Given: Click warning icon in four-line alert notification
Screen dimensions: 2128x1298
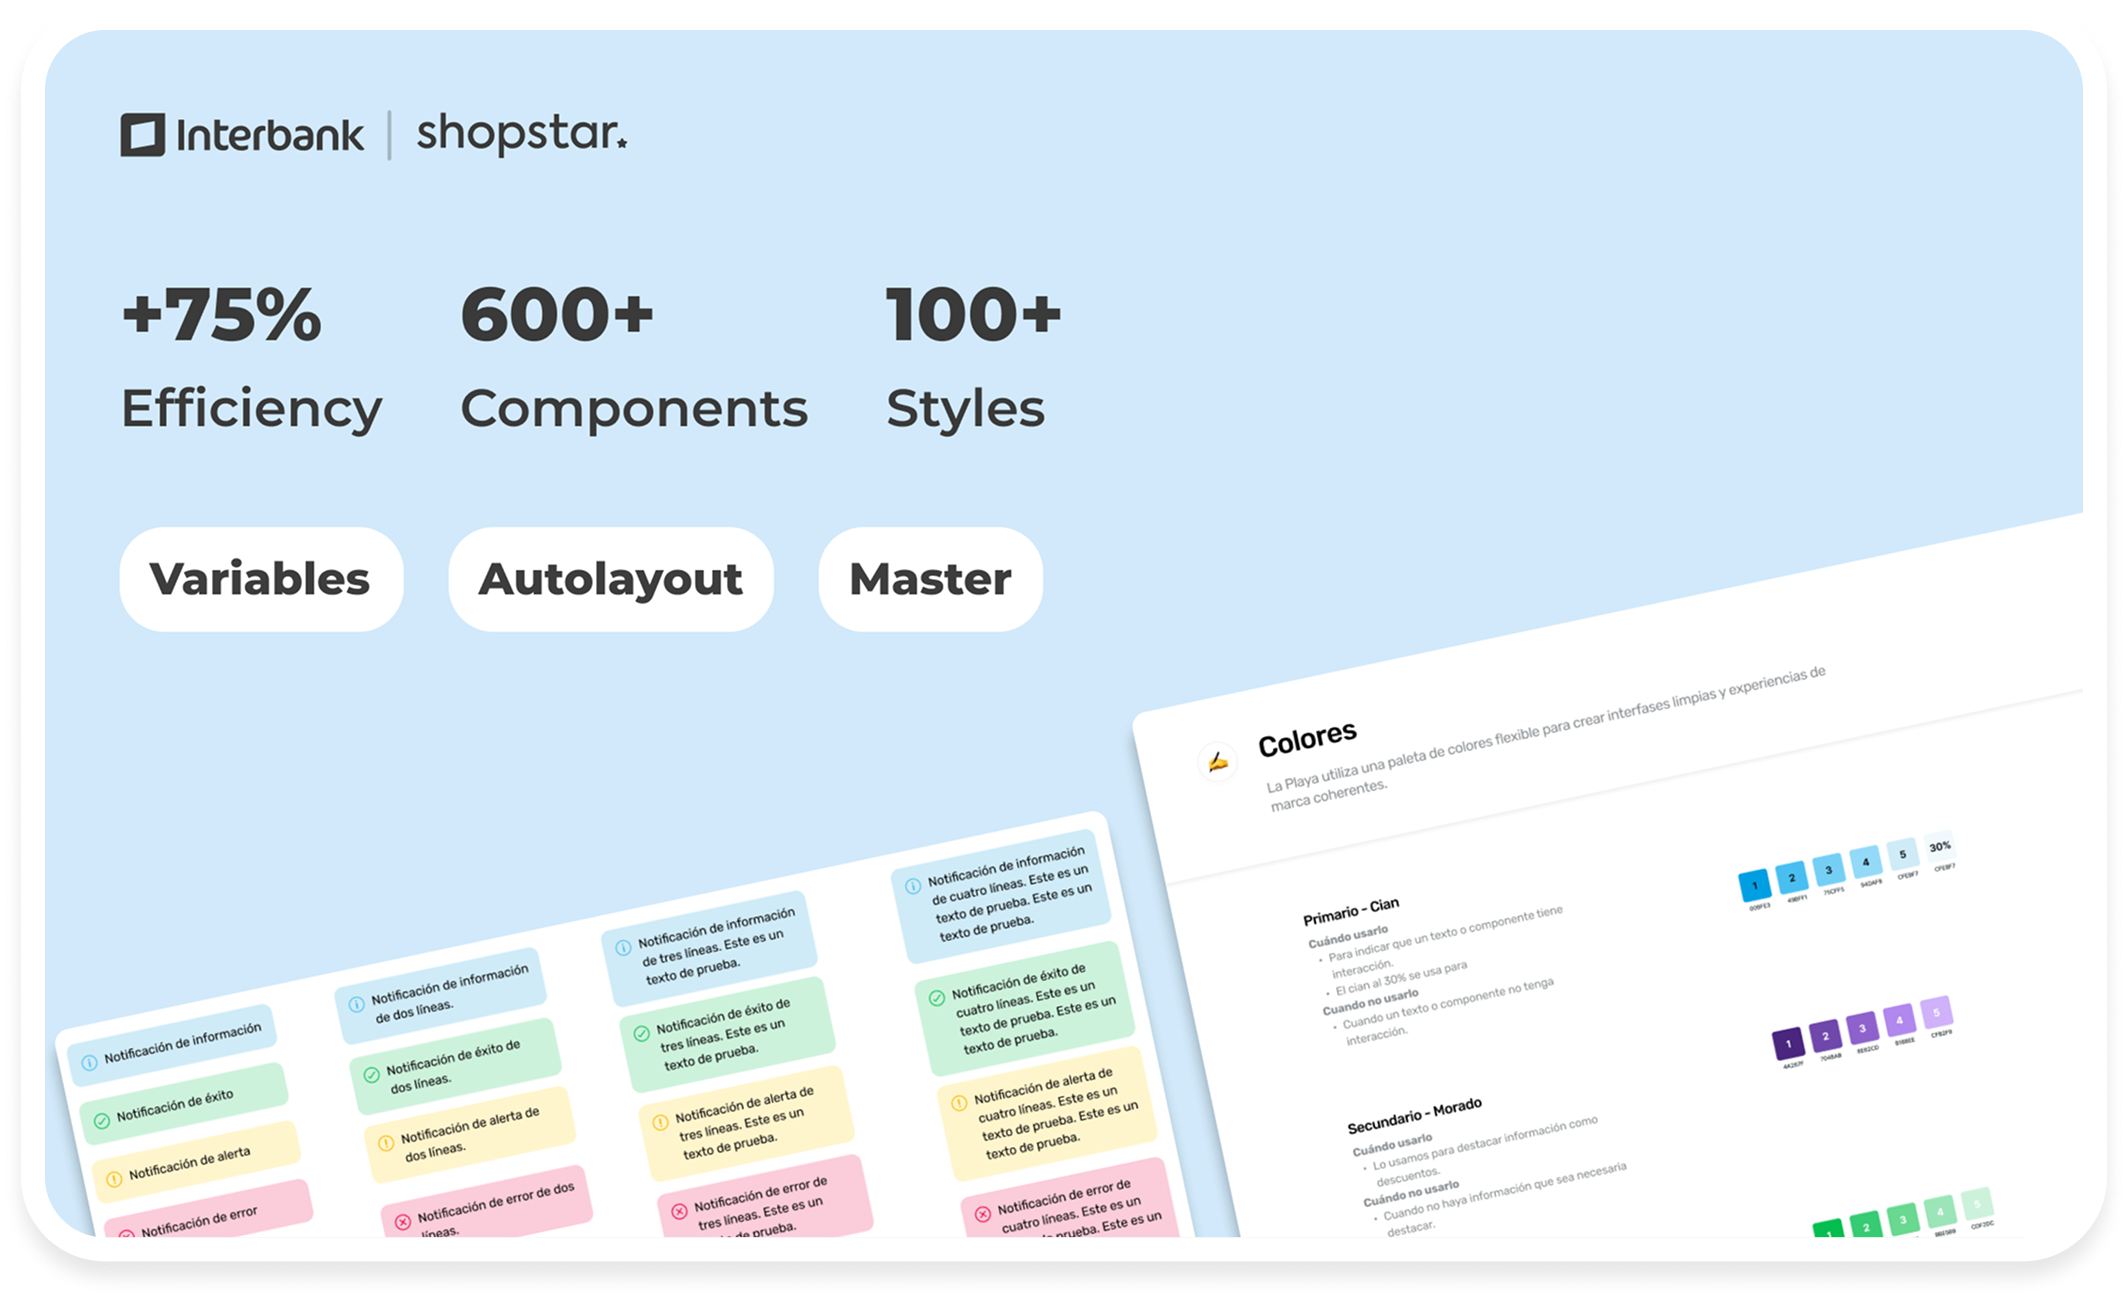Looking at the screenshot, I should [x=959, y=1103].
